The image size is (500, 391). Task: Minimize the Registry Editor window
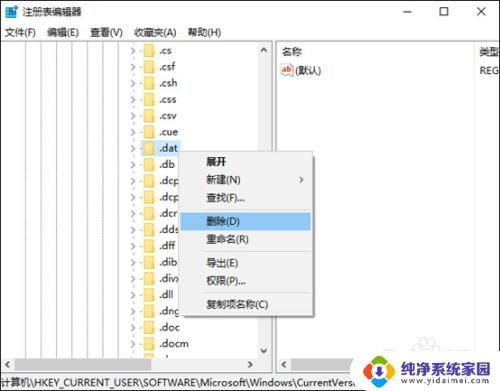pos(407,12)
